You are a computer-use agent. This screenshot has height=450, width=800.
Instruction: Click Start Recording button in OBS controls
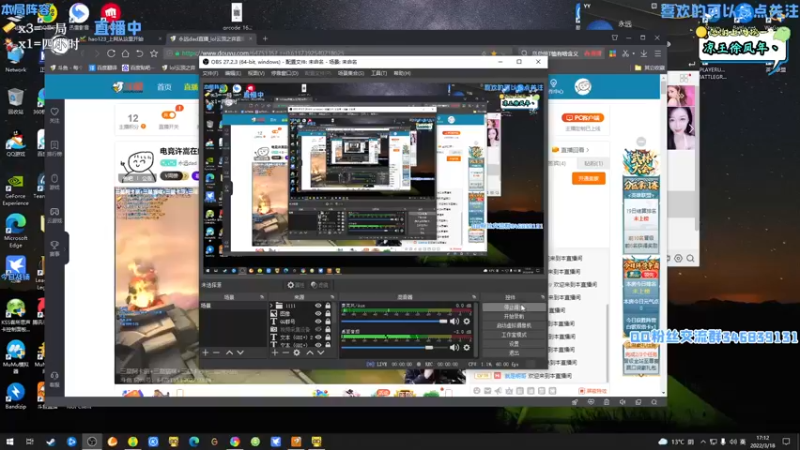click(x=514, y=316)
